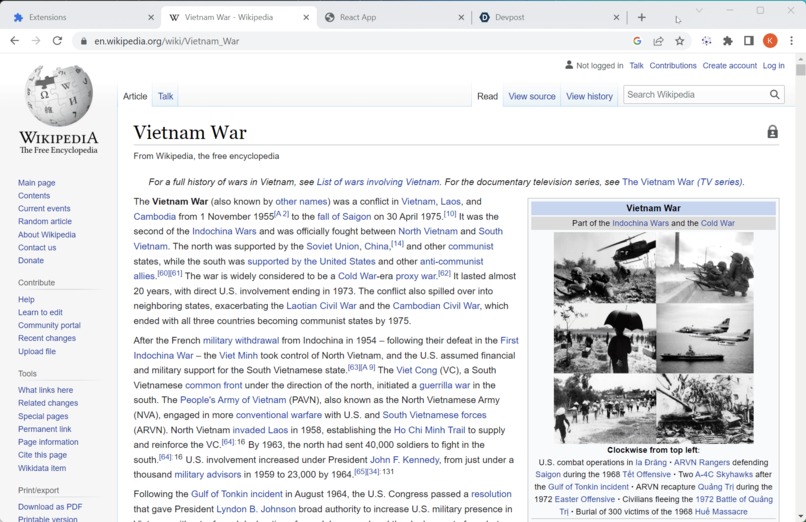Open the profile avatar K
806x522 pixels.
click(x=770, y=41)
